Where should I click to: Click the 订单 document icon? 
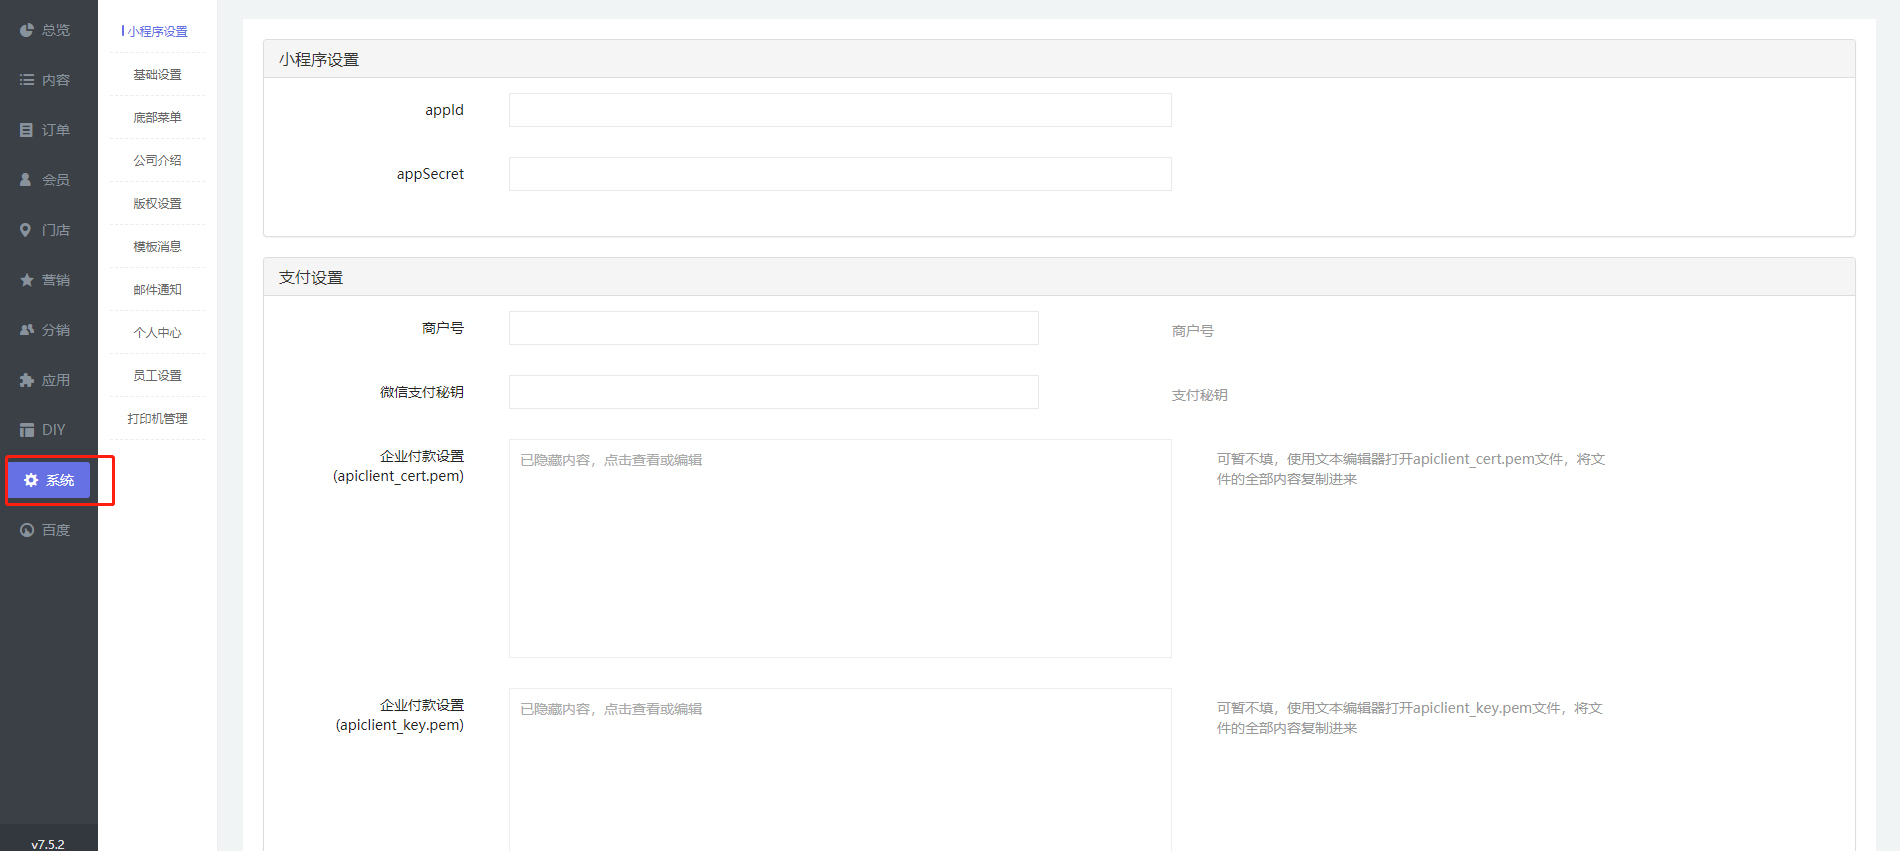(x=27, y=130)
